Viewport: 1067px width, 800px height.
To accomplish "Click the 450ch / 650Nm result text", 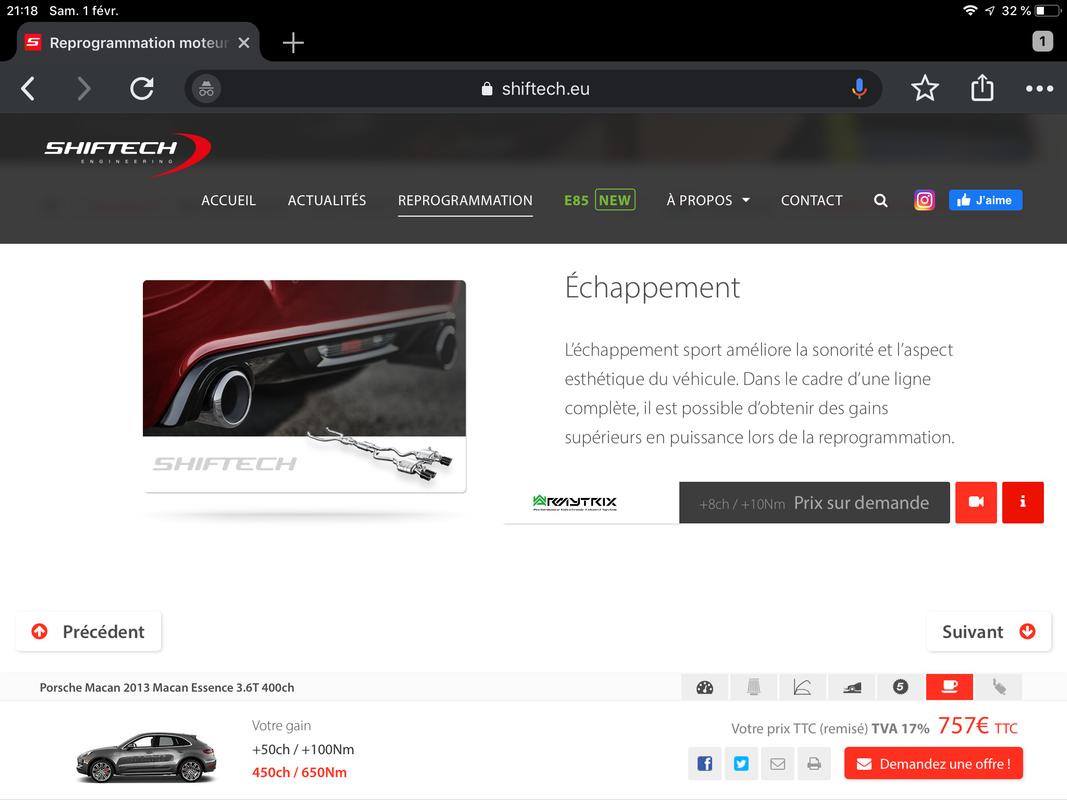I will pyautogui.click(x=299, y=773).
